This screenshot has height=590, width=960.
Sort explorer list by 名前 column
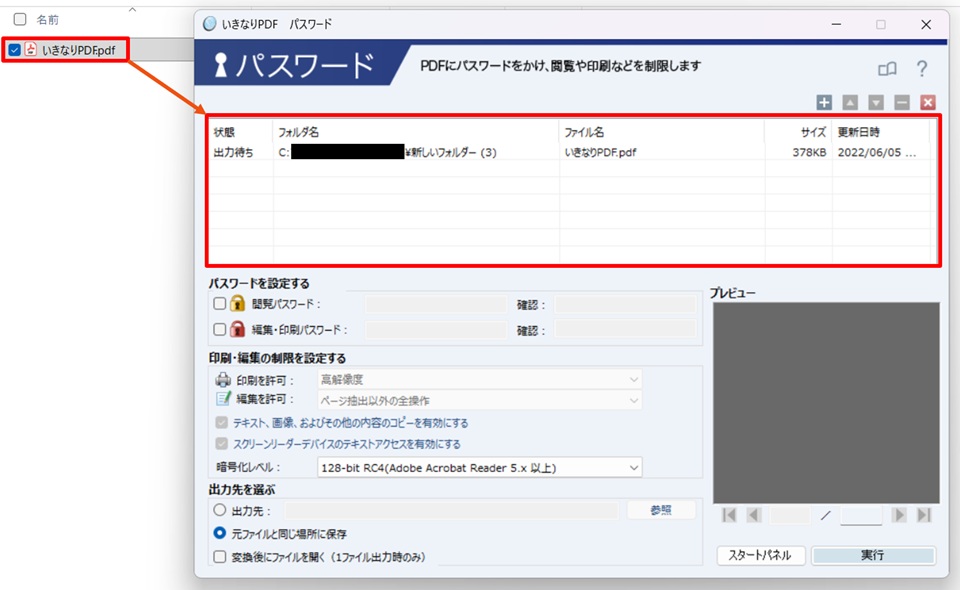(x=47, y=20)
